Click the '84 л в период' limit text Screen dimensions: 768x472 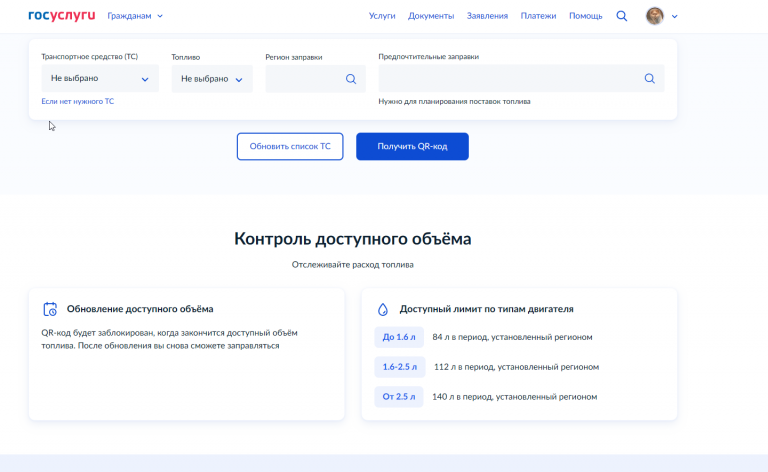click(x=512, y=337)
